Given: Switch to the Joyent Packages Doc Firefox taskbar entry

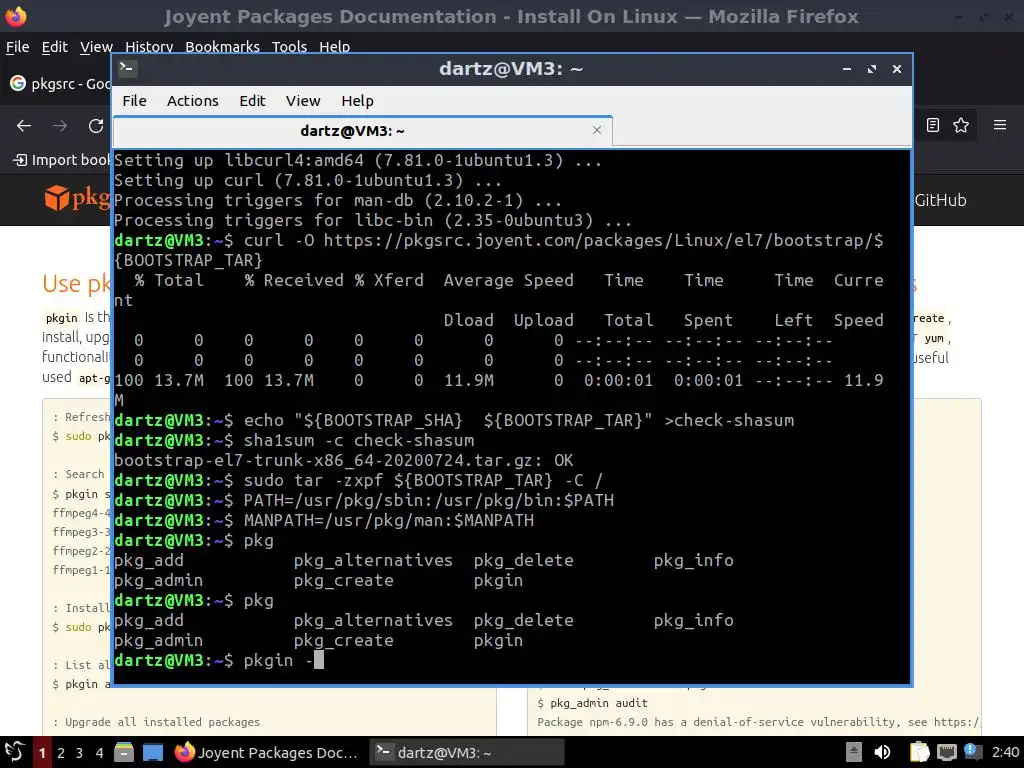Looking at the screenshot, I should pyautogui.click(x=266, y=752).
